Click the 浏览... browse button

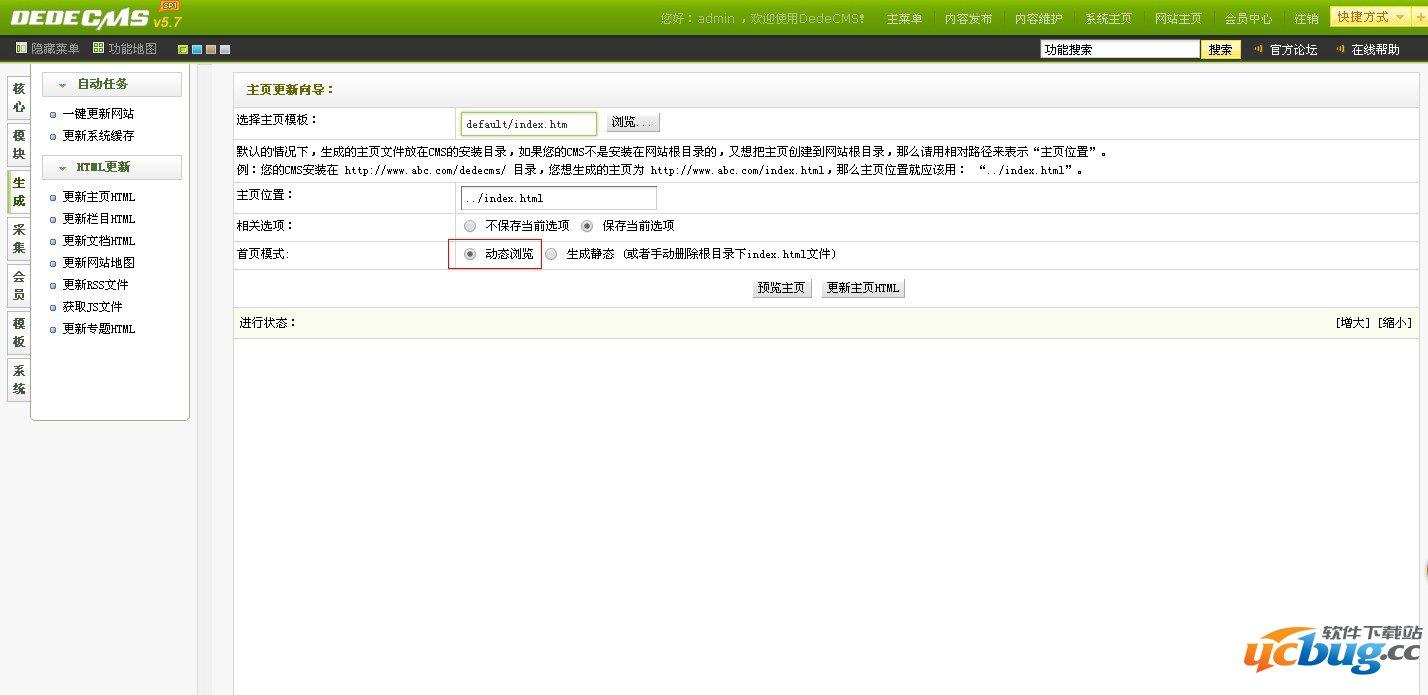(x=633, y=122)
